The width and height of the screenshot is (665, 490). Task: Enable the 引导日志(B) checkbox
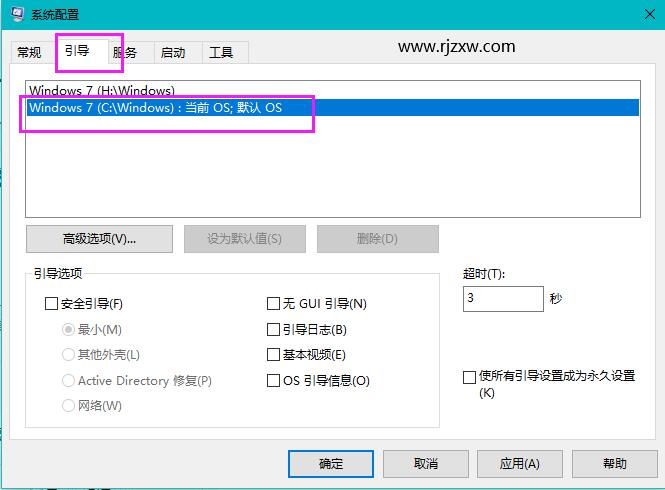(274, 330)
